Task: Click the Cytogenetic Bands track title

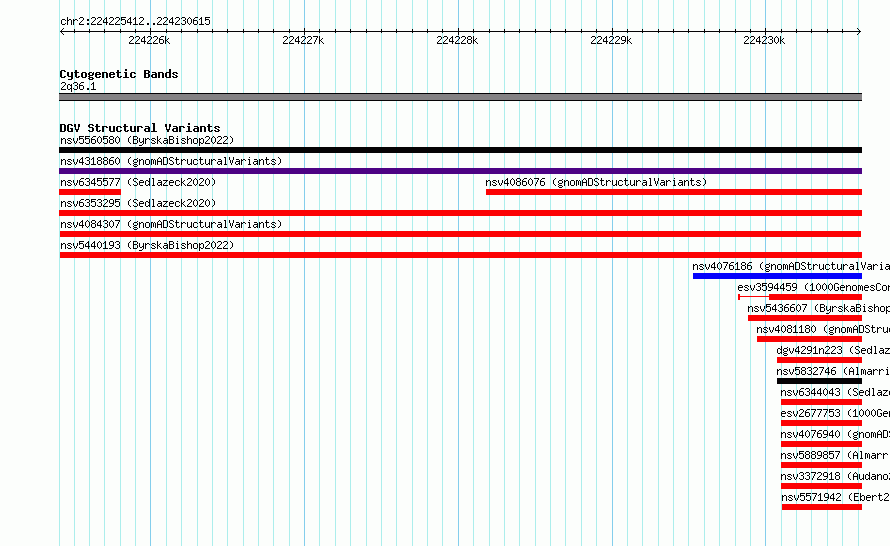Action: (119, 74)
